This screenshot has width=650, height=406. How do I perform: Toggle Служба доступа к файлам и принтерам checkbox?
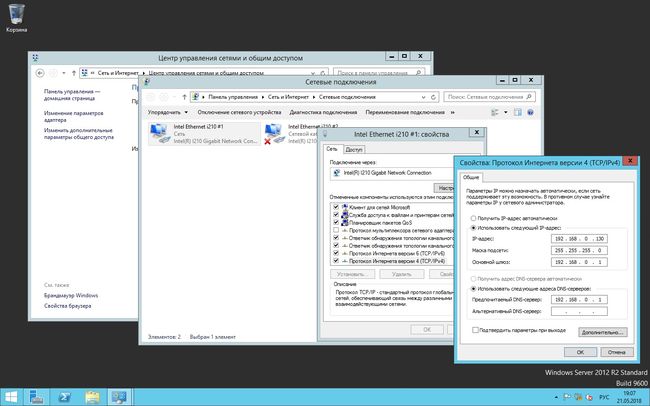point(336,215)
